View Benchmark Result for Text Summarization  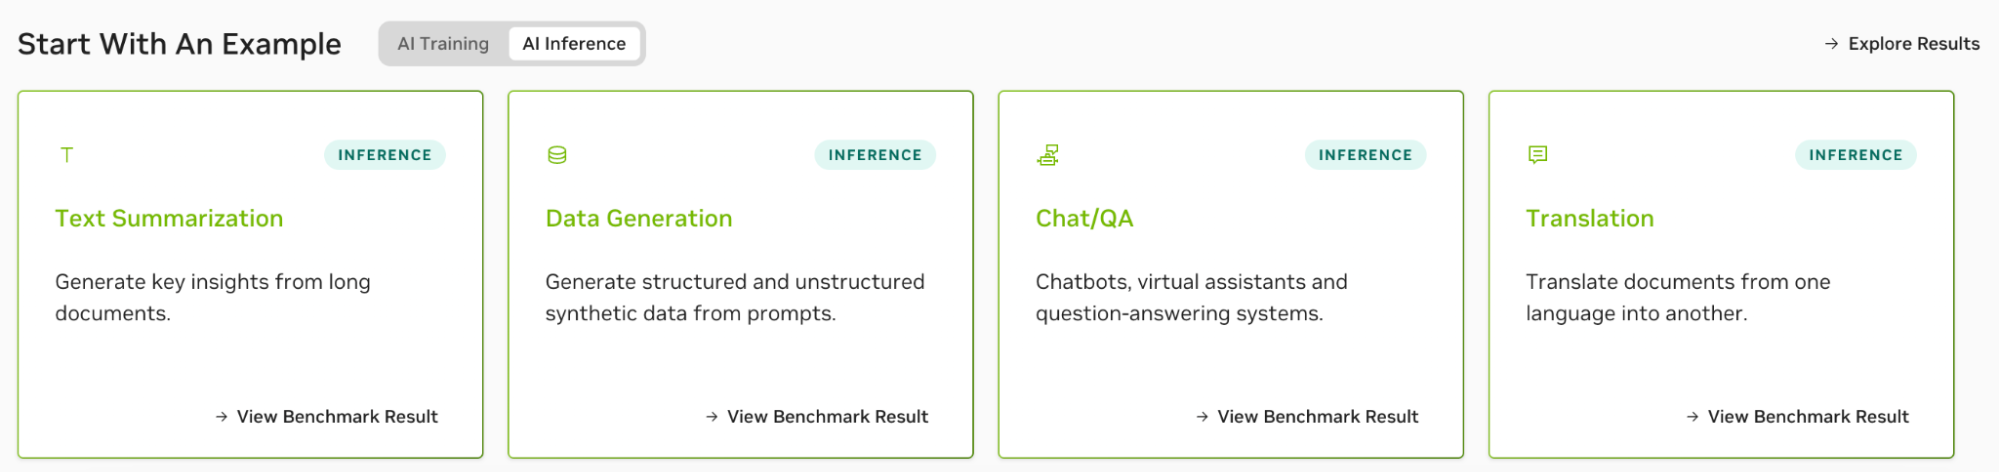coord(337,417)
